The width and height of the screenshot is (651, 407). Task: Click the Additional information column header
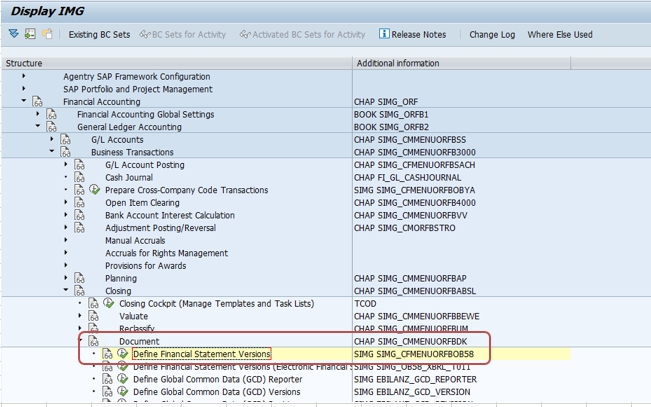(462, 63)
